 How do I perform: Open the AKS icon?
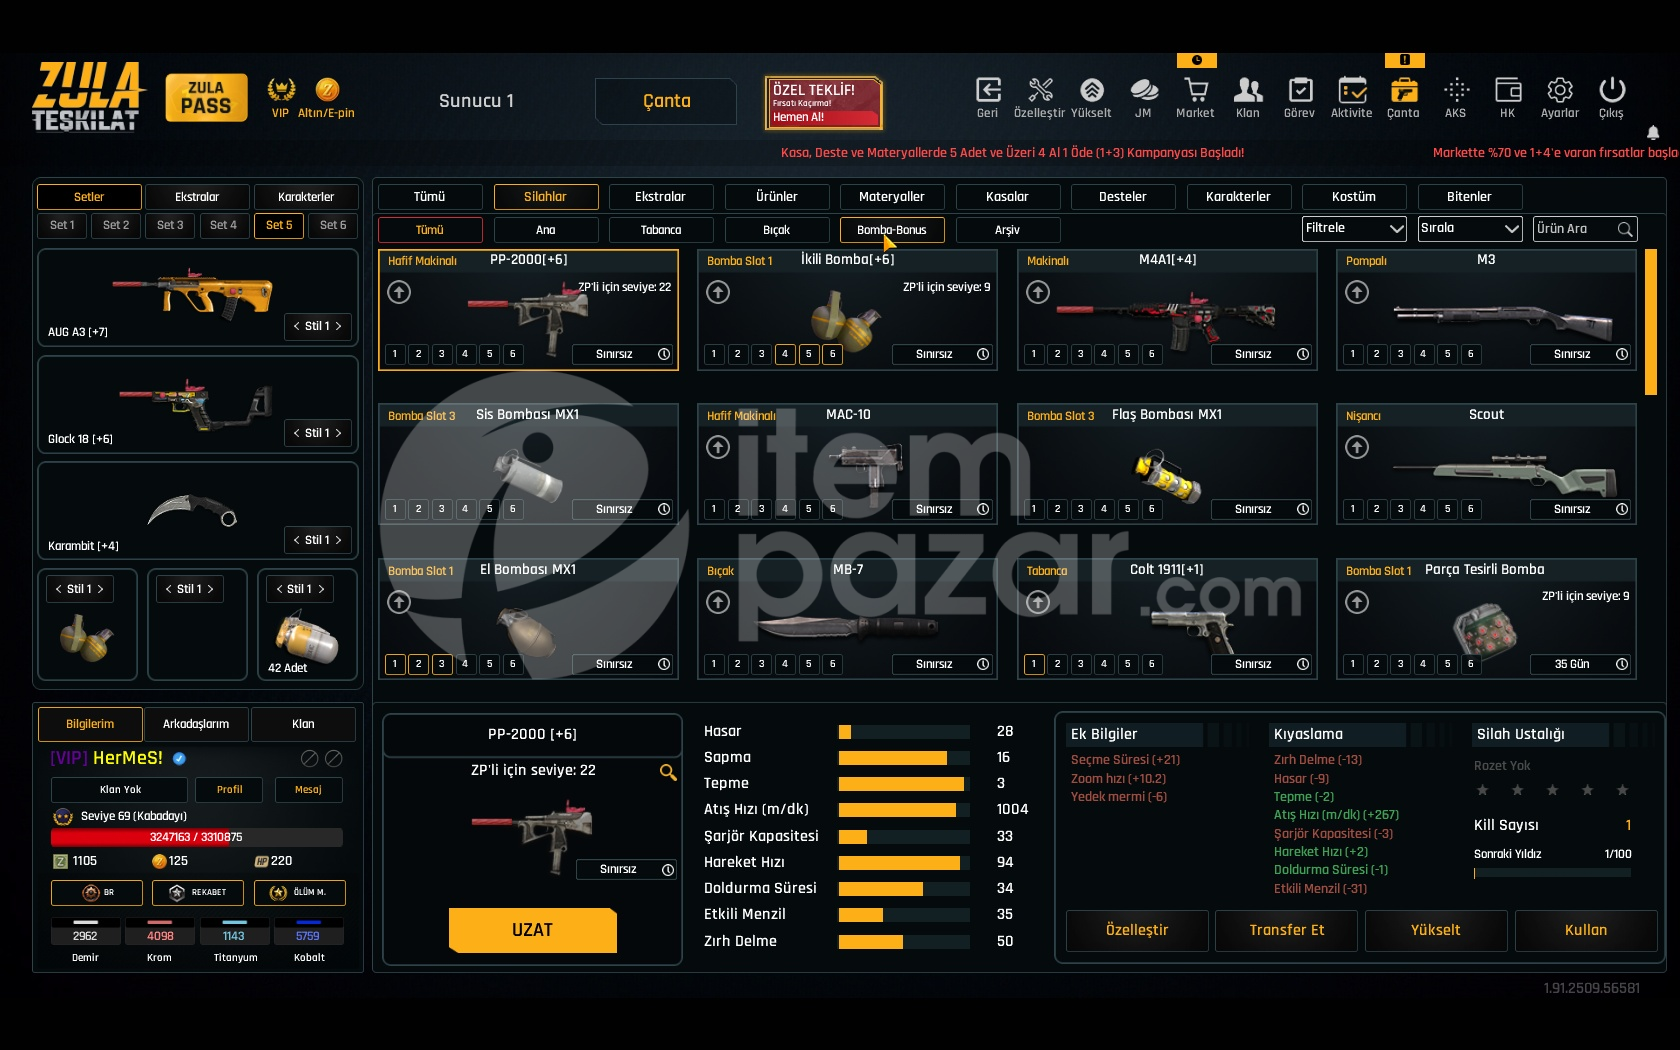coord(1456,90)
